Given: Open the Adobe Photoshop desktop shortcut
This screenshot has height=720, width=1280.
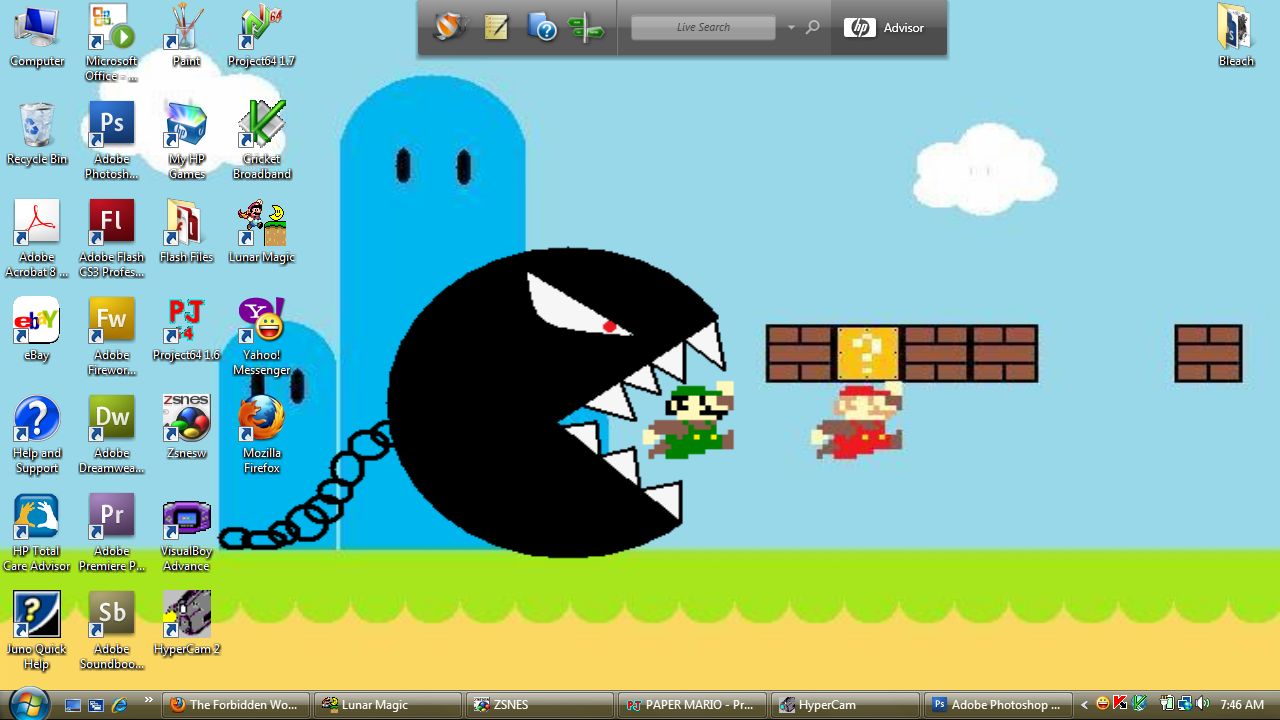Looking at the screenshot, I should coord(111,126).
